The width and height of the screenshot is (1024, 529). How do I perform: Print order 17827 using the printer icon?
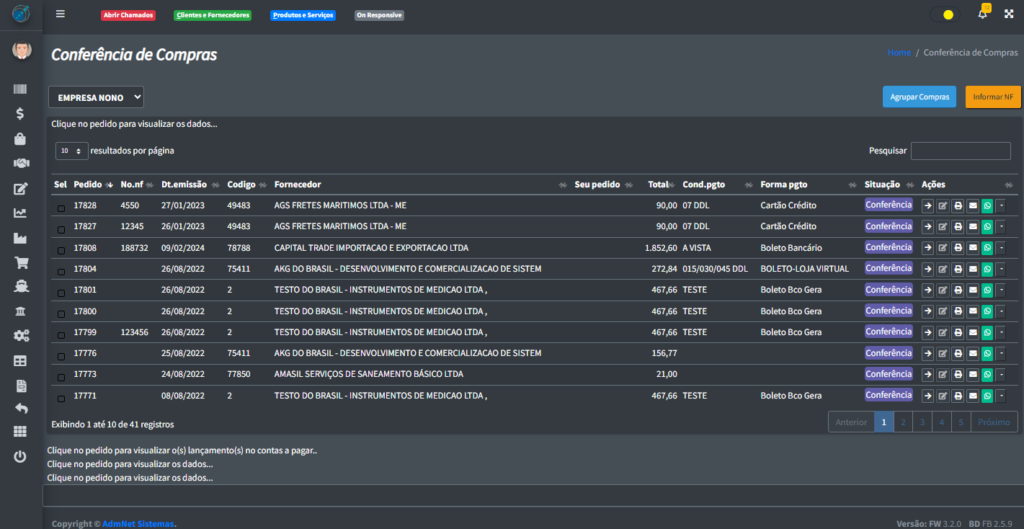[957, 227]
